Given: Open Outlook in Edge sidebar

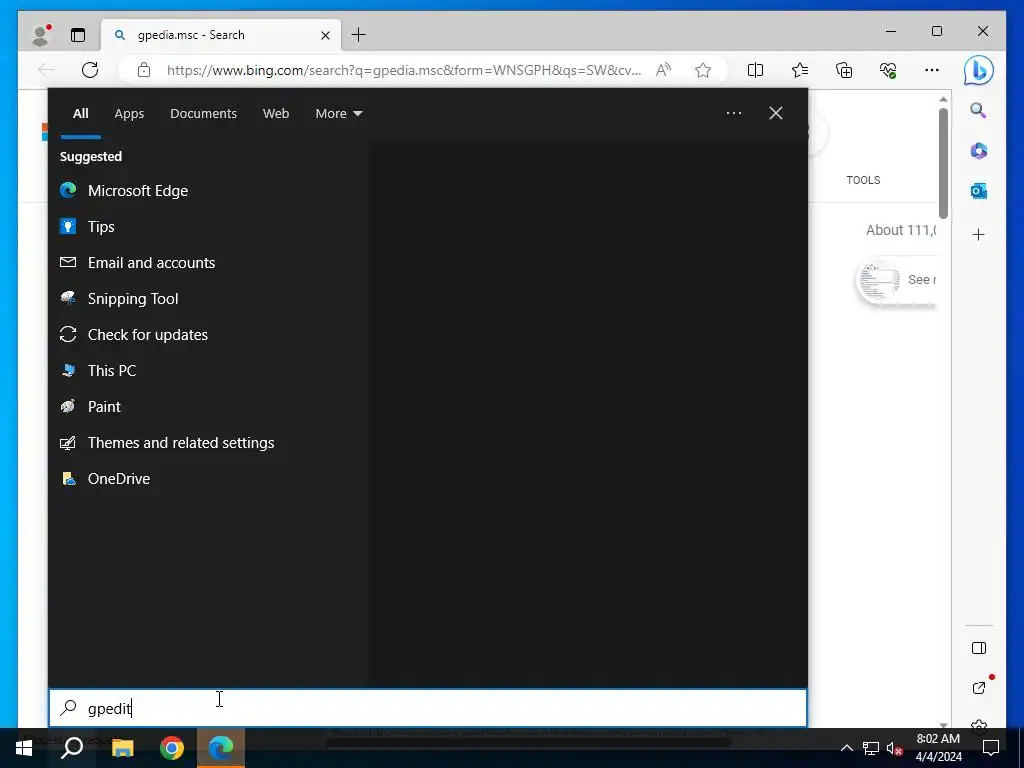Looking at the screenshot, I should point(978,191).
